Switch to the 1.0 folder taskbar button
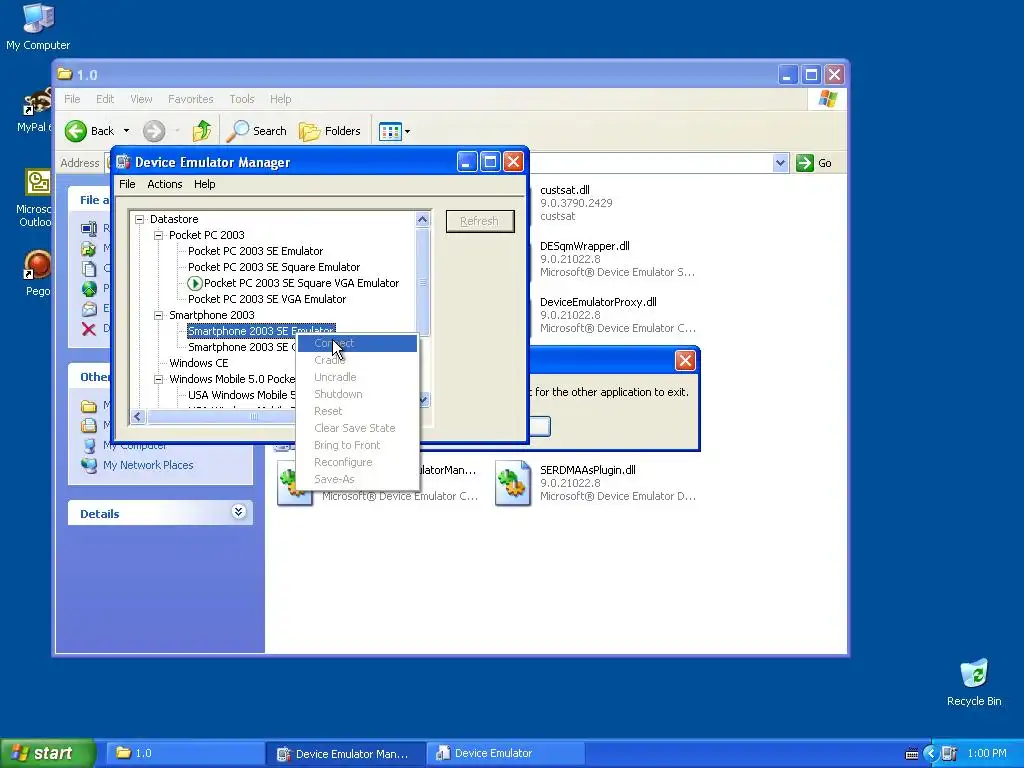This screenshot has height=768, width=1024. click(x=185, y=754)
